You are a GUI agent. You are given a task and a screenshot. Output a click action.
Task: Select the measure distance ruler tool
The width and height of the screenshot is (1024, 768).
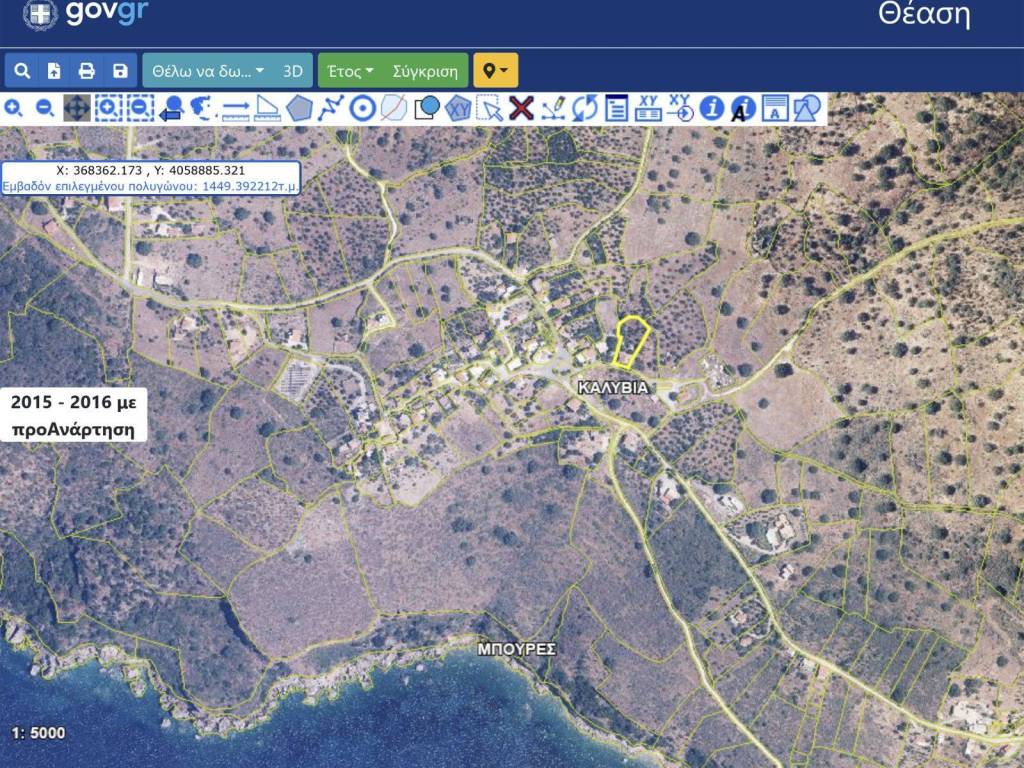(236, 108)
